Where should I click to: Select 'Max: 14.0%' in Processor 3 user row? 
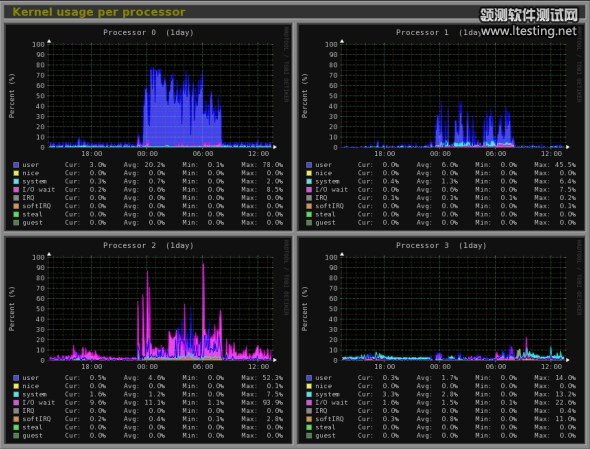[555, 378]
